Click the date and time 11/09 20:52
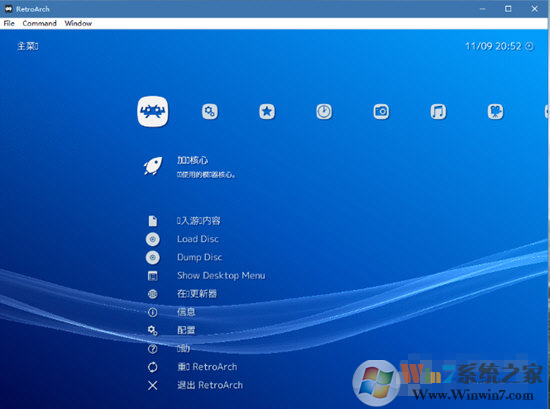This screenshot has height=409, width=550. (493, 46)
